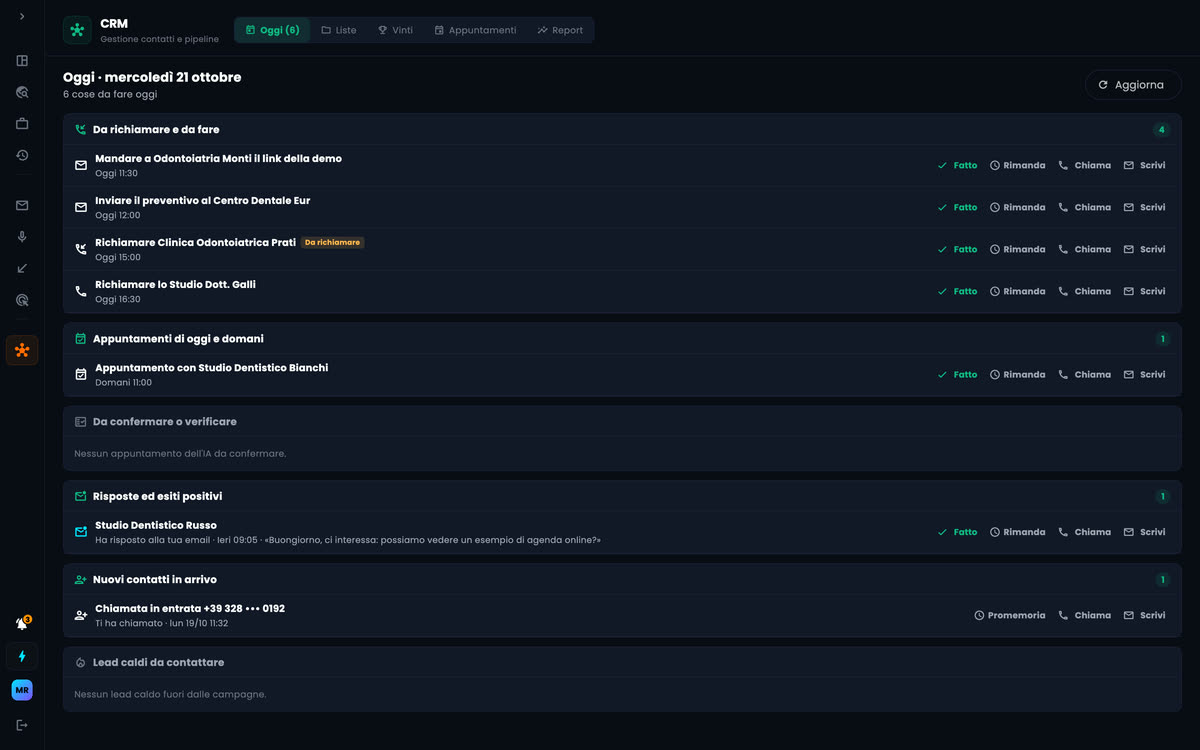Click Rimanda for the Centro Dentale Eur task
The image size is (1200, 750).
coord(1017,208)
